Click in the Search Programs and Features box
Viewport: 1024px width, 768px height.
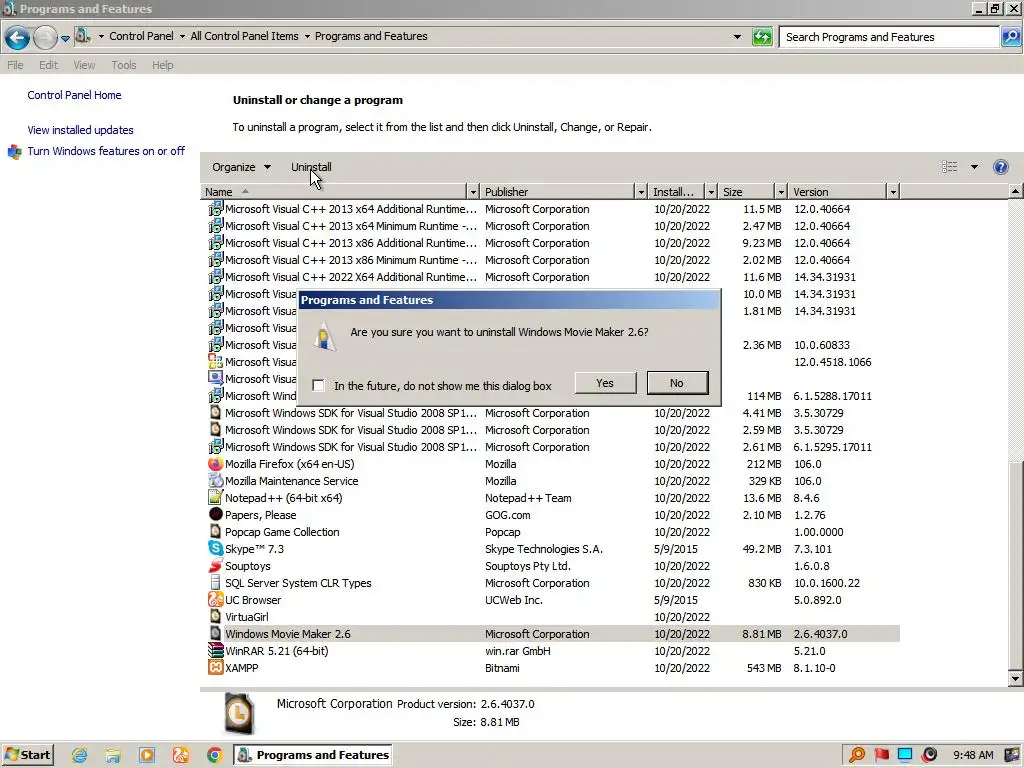tap(888, 37)
